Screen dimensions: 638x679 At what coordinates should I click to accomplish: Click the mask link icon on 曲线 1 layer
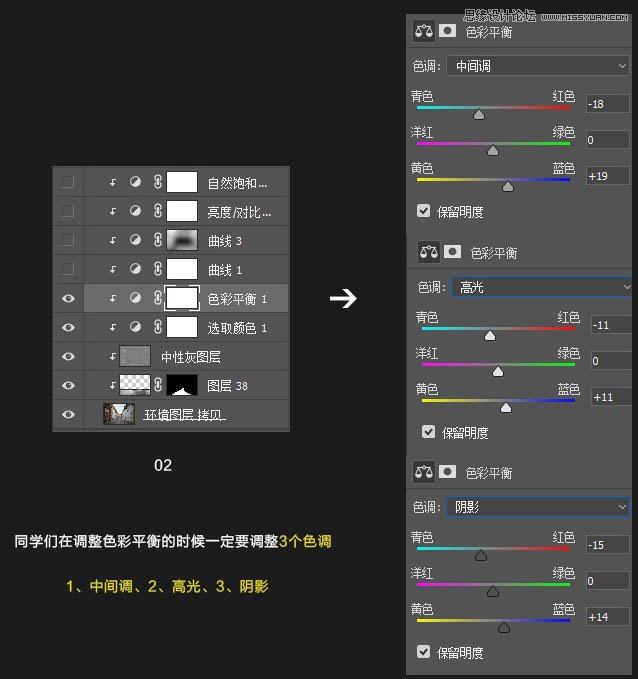(158, 269)
